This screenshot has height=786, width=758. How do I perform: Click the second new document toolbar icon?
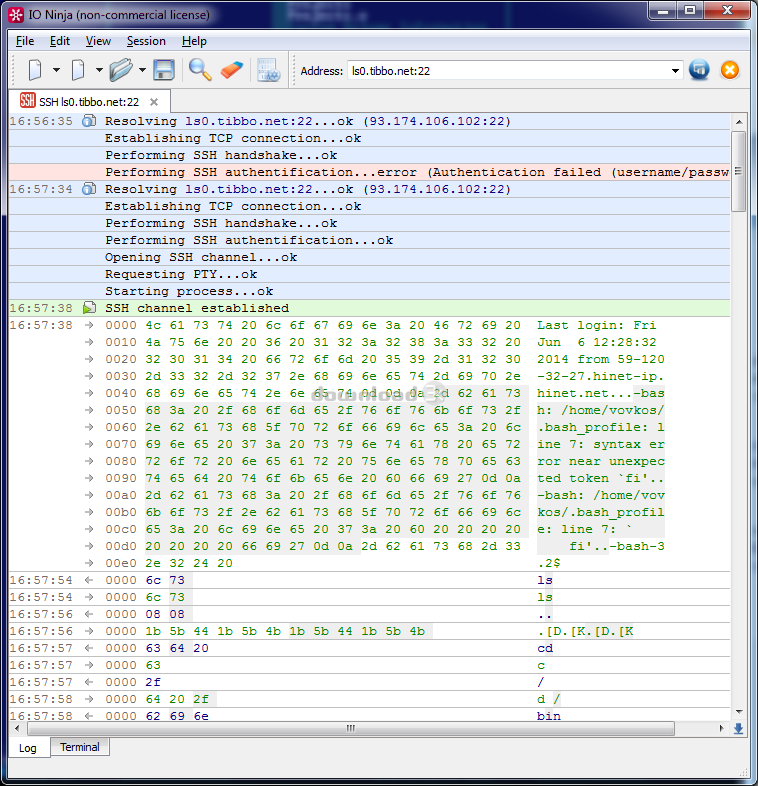78,70
